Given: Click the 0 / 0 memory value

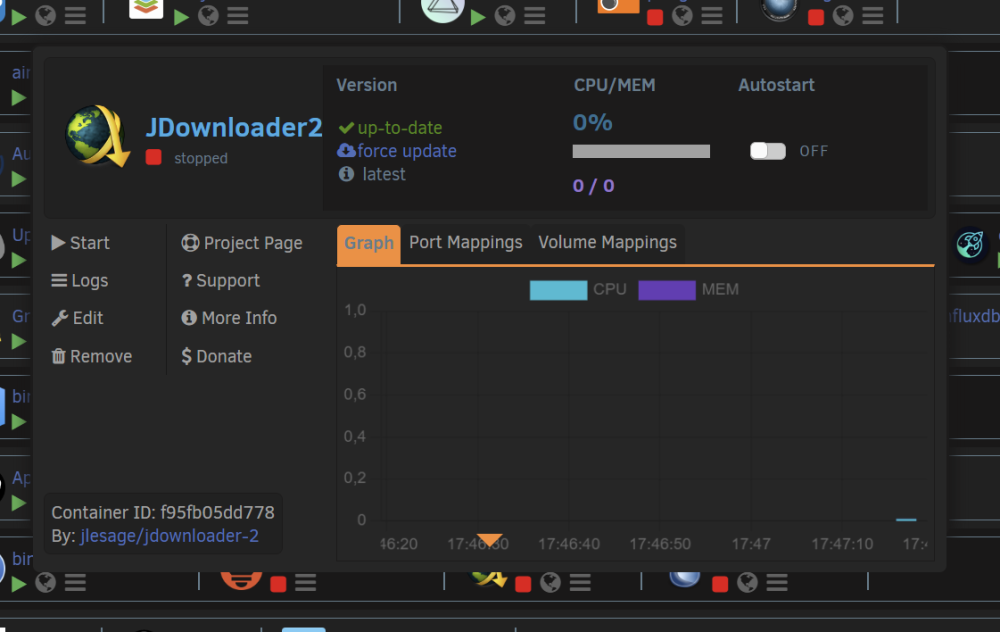Looking at the screenshot, I should (x=593, y=186).
